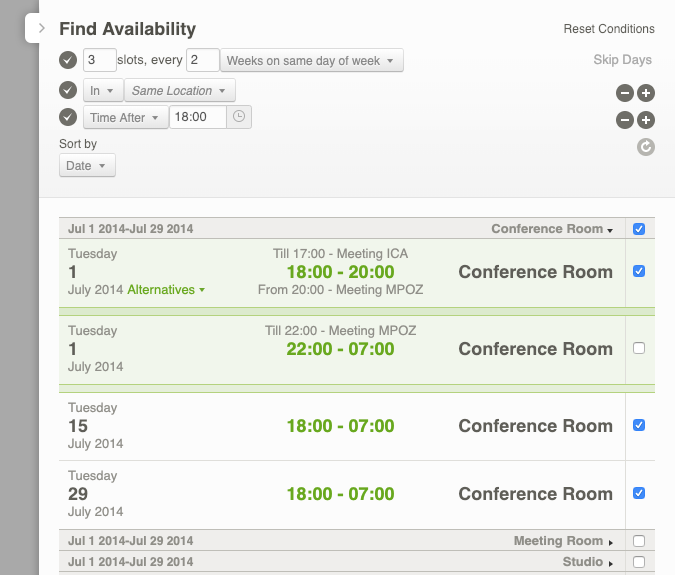Image resolution: width=675 pixels, height=575 pixels.
Task: Click Reset Conditions link
Action: (x=608, y=29)
